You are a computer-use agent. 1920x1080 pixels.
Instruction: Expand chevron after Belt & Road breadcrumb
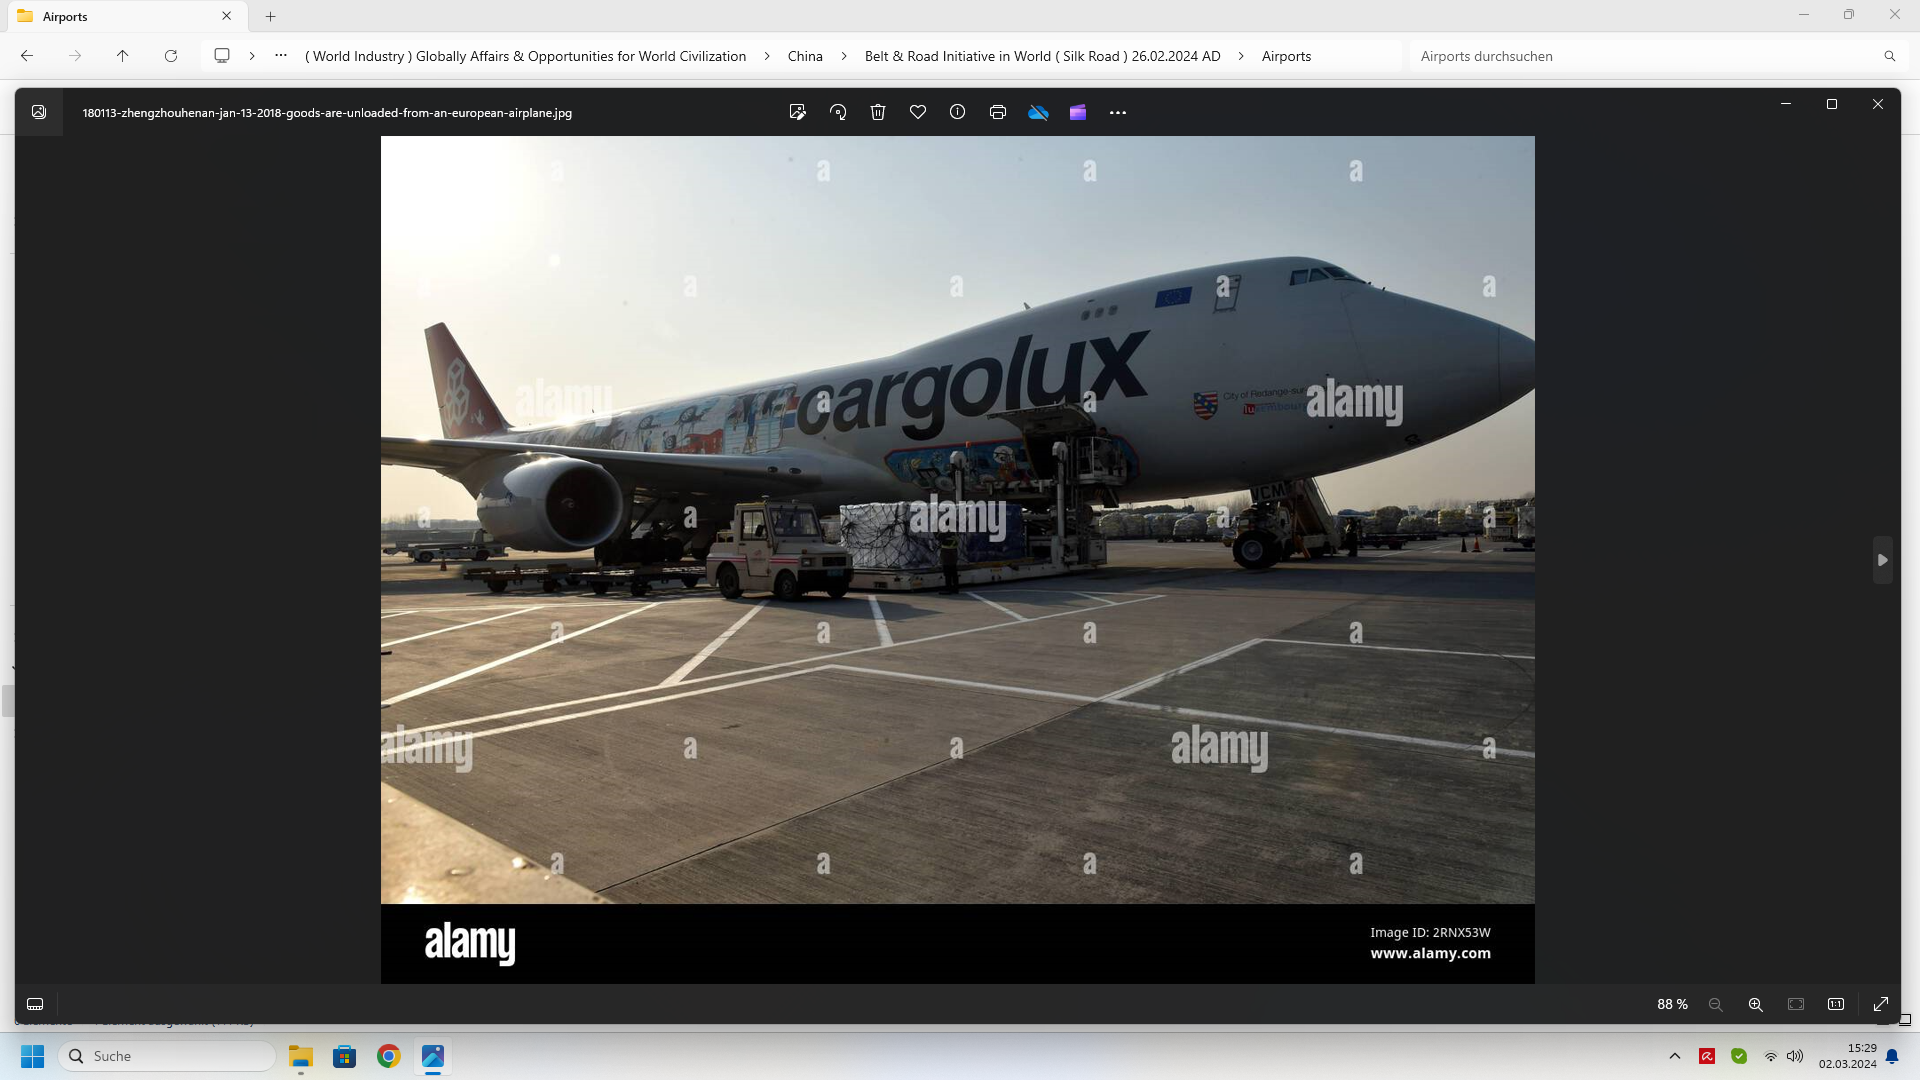(x=1241, y=56)
